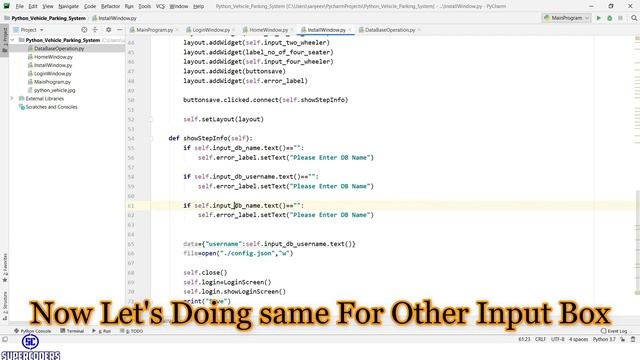Switch to the DataBaseOperation.py editor tab
Screen dimensions: 640x360
(389, 30)
